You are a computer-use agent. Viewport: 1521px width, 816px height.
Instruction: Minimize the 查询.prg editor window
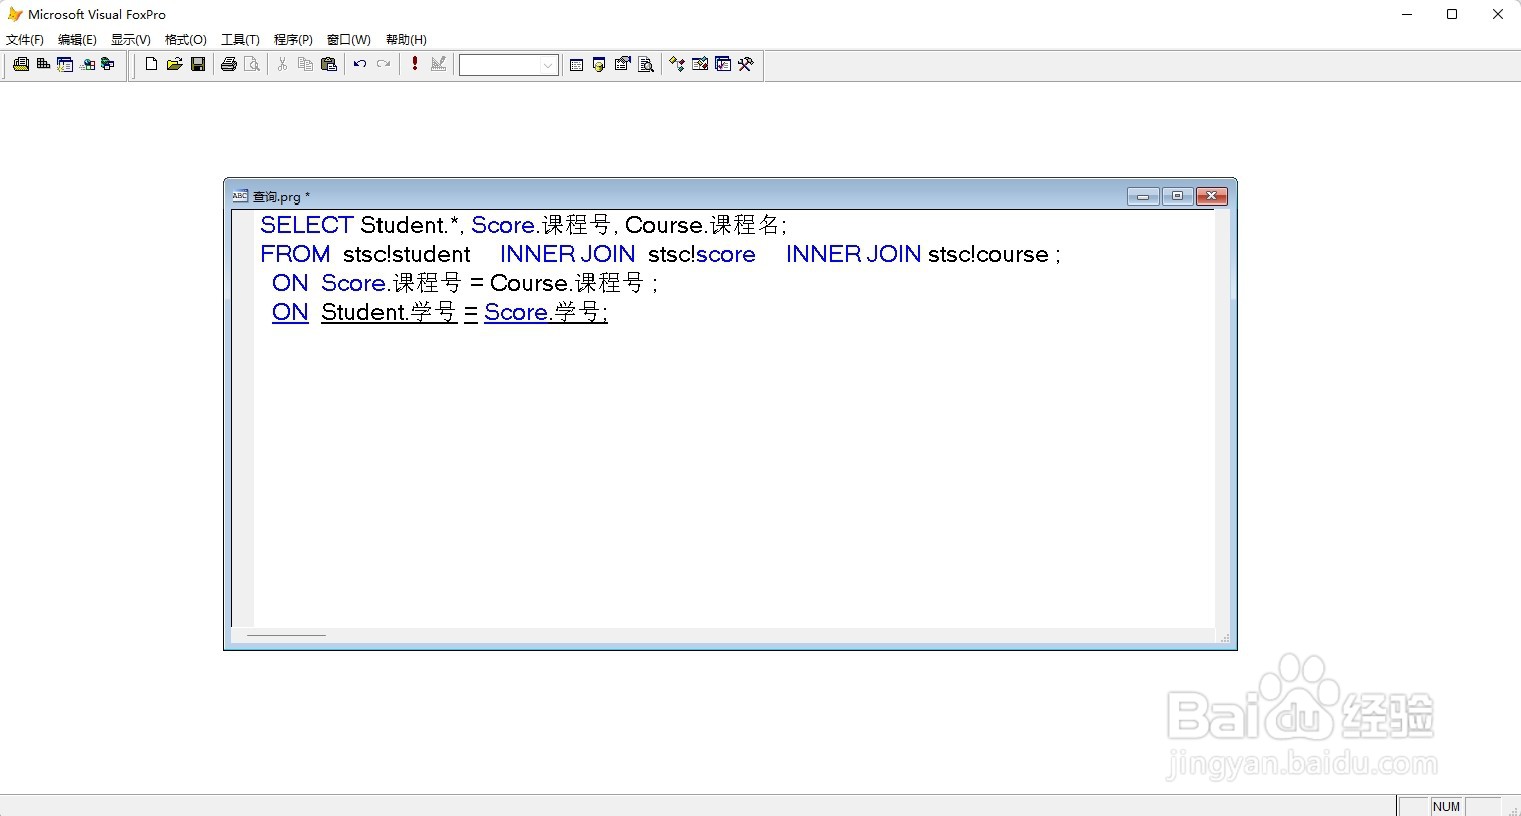(x=1143, y=196)
